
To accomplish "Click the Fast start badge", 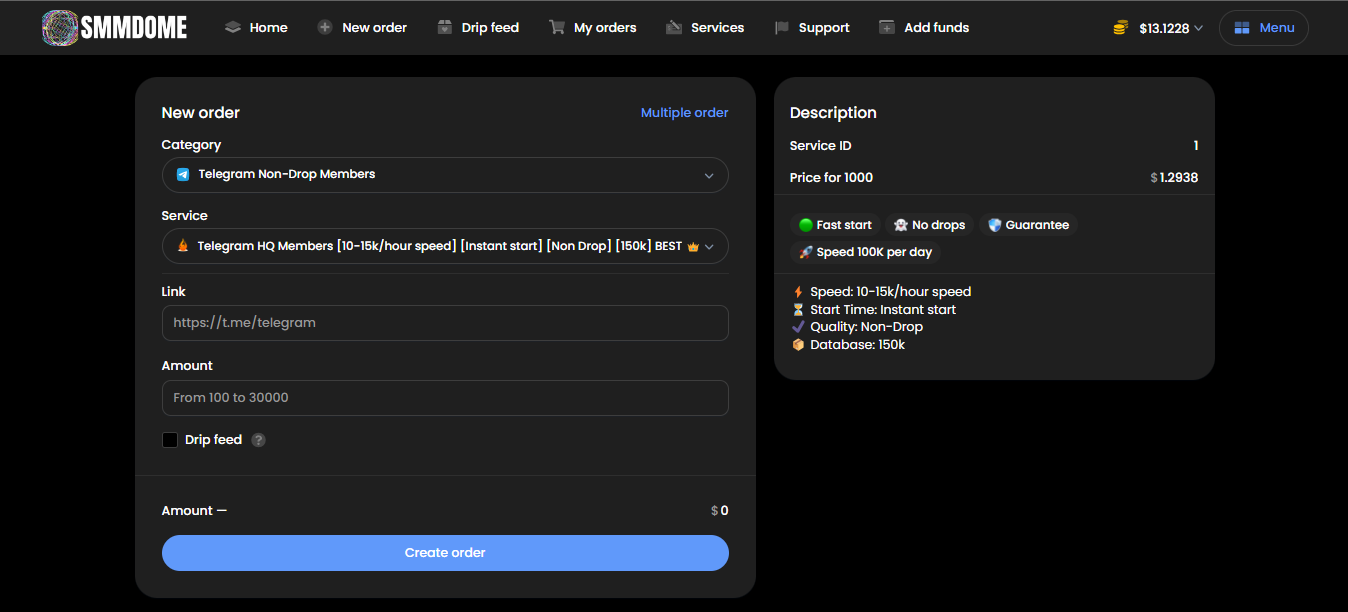I will coord(835,225).
